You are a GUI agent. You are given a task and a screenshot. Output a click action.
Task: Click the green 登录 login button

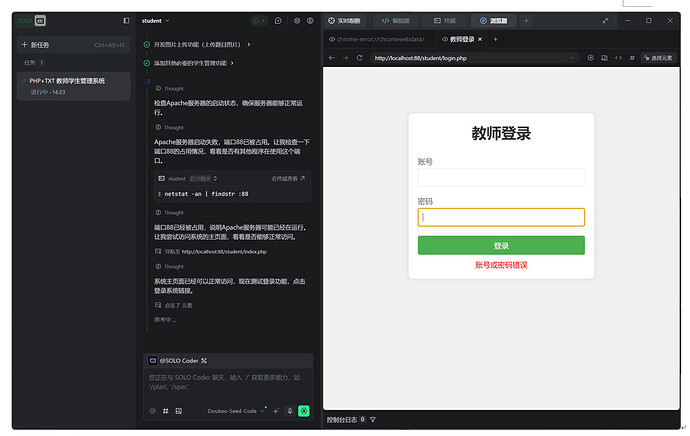point(501,246)
